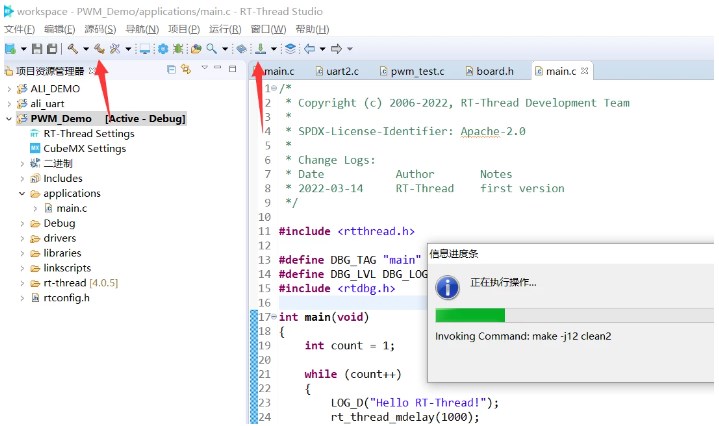Click the download program icon
719x426 pixels.
coord(260,49)
